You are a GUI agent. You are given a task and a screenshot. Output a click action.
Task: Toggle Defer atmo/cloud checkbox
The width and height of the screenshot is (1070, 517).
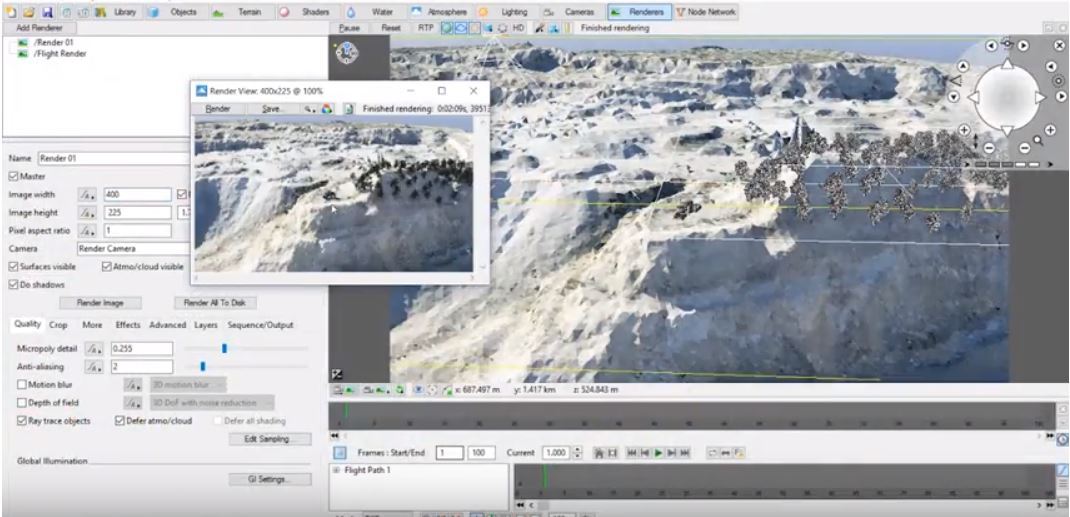coord(120,421)
